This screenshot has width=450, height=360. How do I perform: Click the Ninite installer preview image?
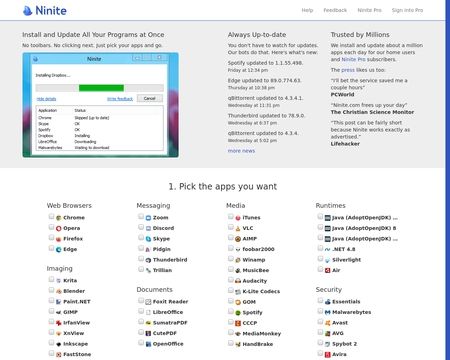pyautogui.click(x=101, y=105)
